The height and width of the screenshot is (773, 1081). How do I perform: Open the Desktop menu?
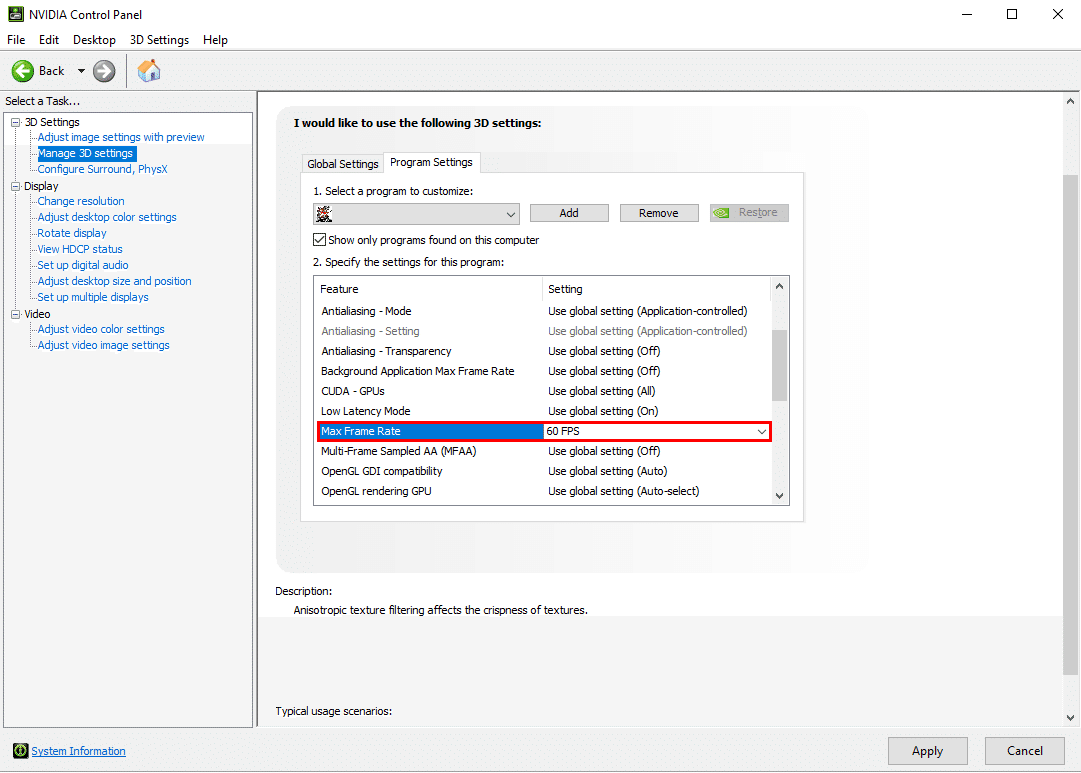pos(94,40)
